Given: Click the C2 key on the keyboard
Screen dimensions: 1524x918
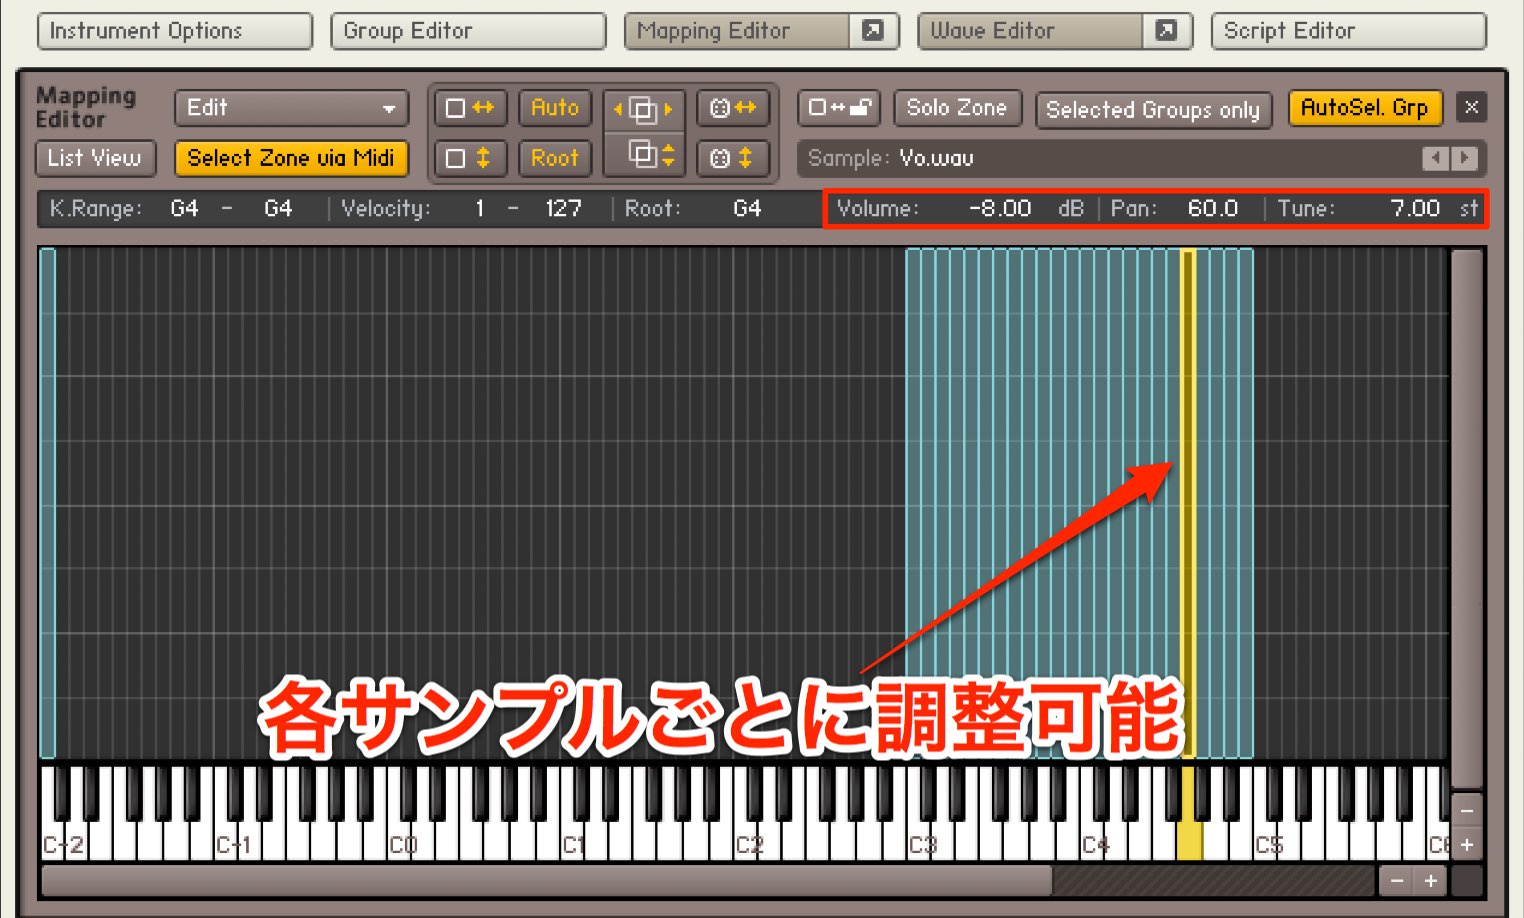Looking at the screenshot, I should pyautogui.click(x=745, y=843).
